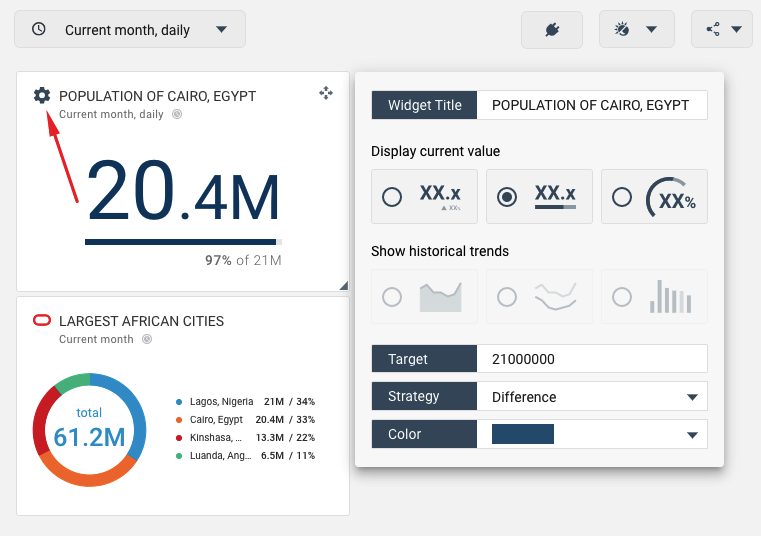Open the Current month, daily period dropdown
Viewport: 761px width, 536px height.
point(130,30)
